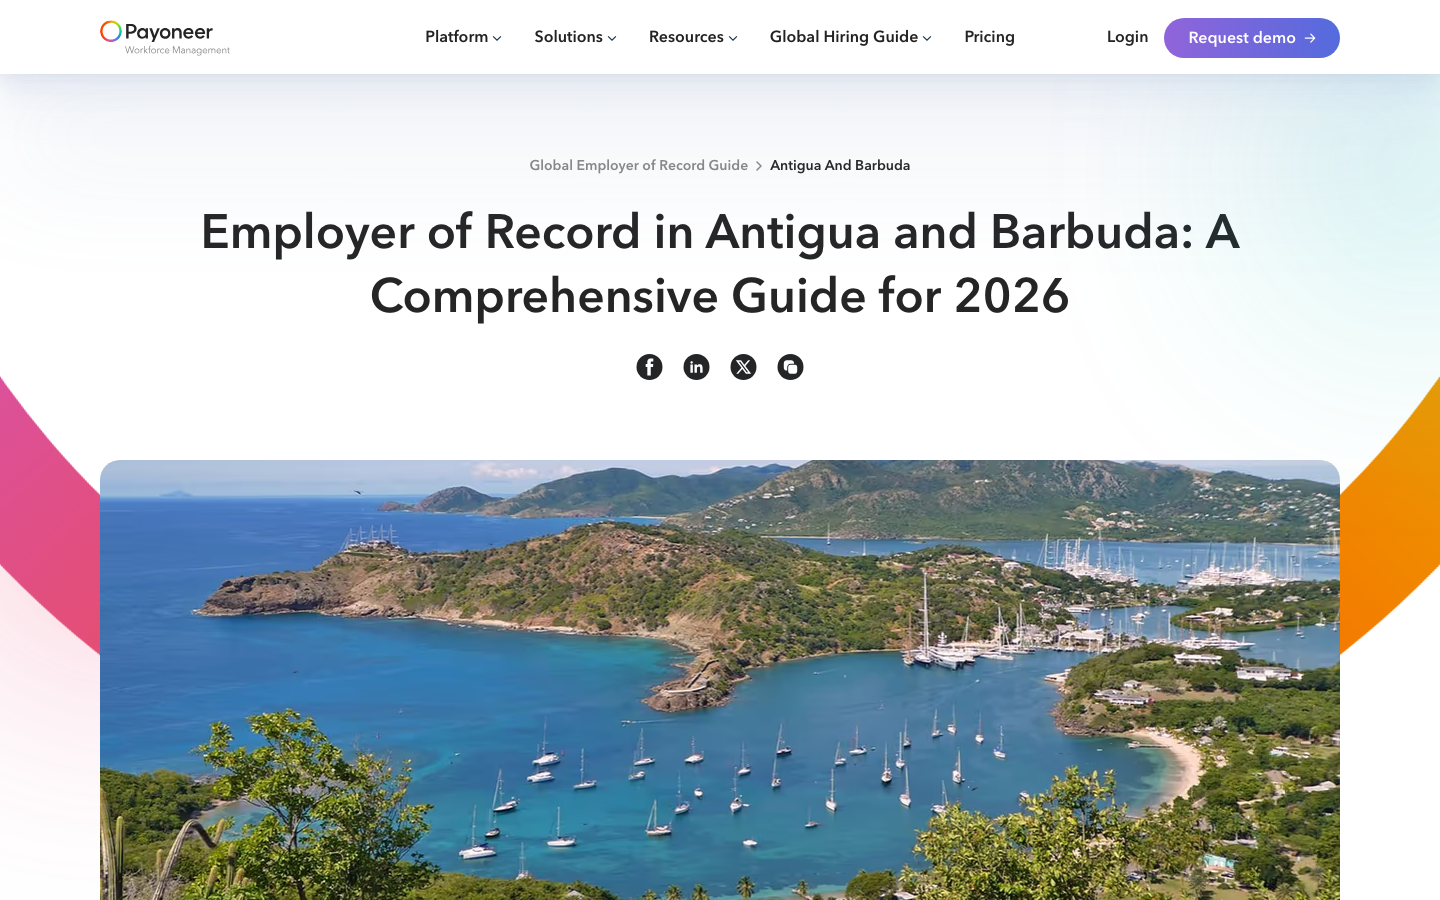Expand the Solutions menu
Image resolution: width=1440 pixels, height=900 pixels.
pos(575,37)
